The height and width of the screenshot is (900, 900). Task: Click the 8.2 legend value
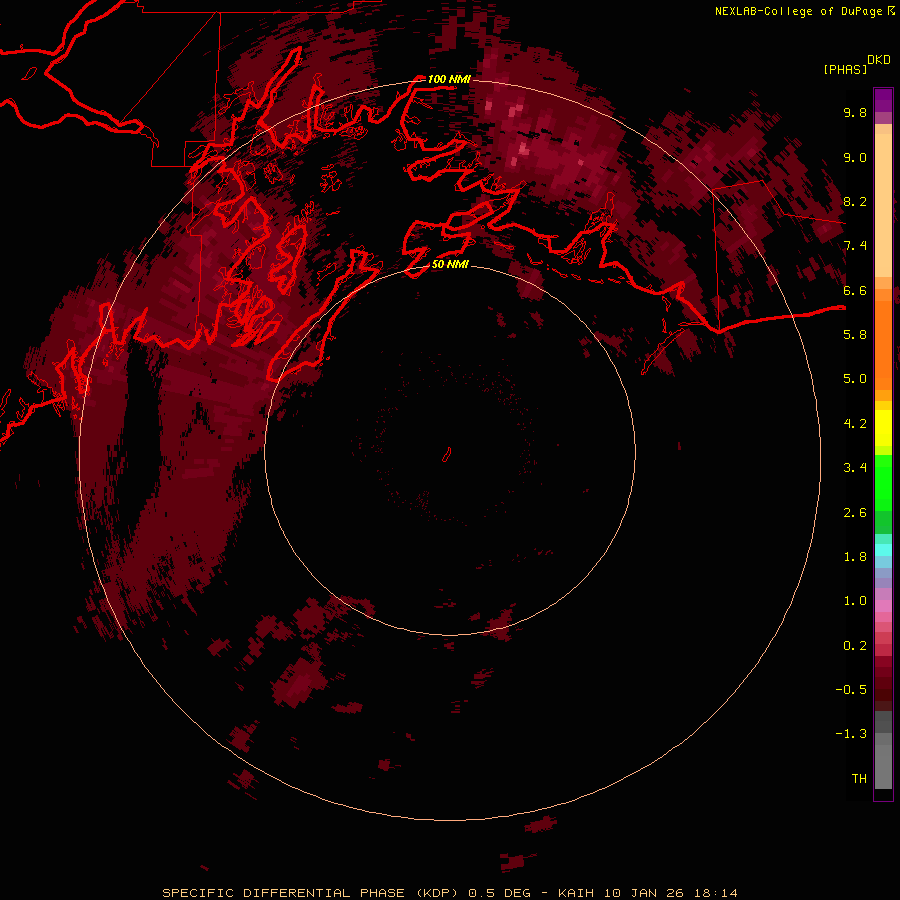(855, 201)
